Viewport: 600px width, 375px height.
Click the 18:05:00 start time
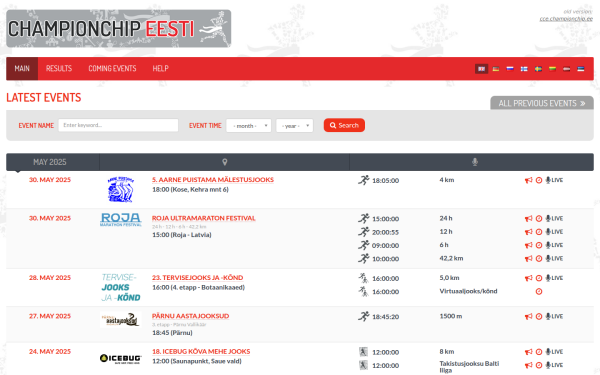pos(385,181)
